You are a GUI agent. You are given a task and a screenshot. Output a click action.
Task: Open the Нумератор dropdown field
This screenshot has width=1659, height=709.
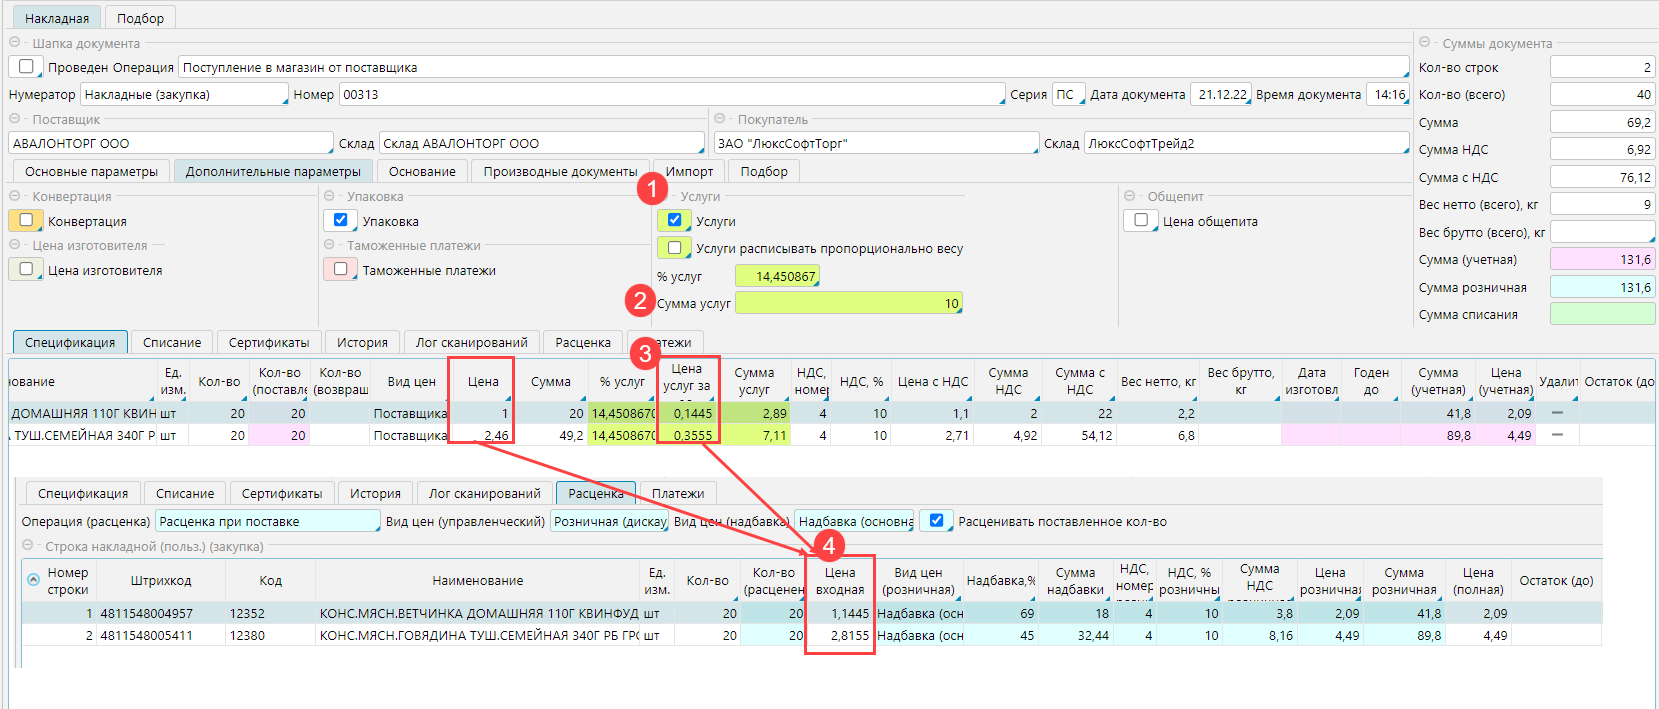pos(185,94)
